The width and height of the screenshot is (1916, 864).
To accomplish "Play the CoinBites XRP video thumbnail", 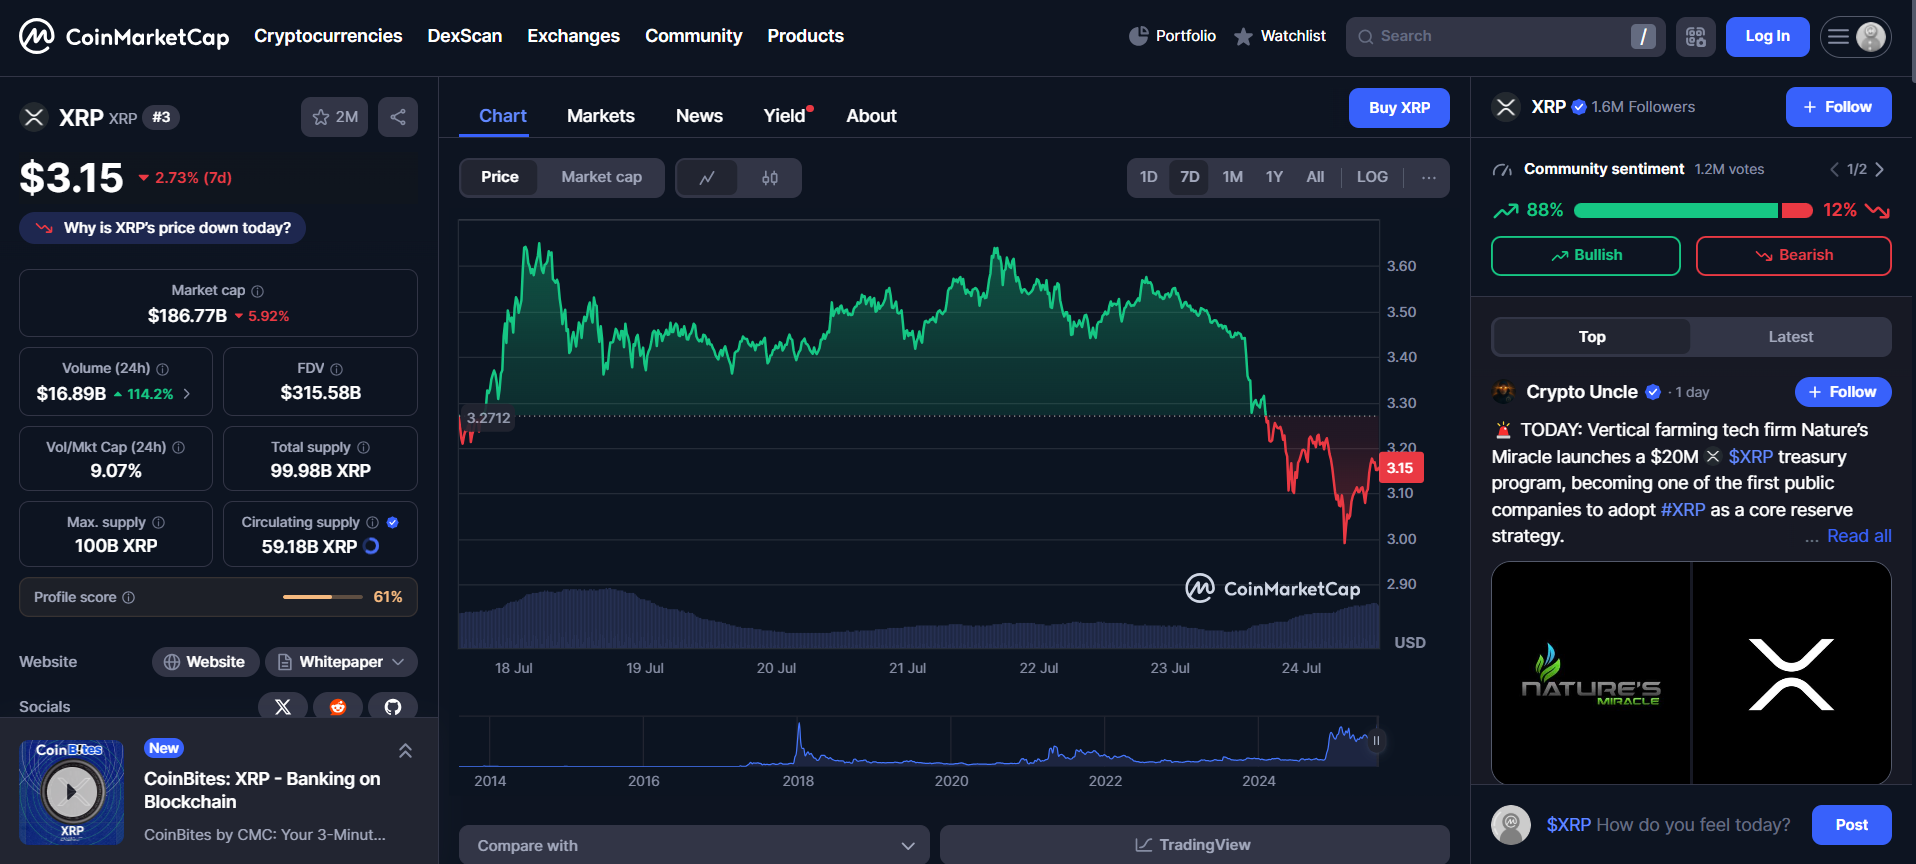I will [x=72, y=792].
